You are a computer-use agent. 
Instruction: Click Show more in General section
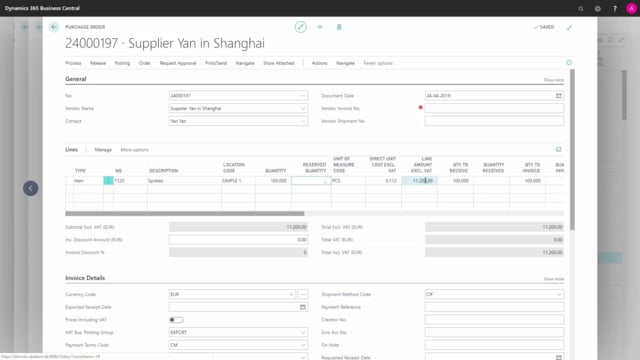(x=553, y=80)
